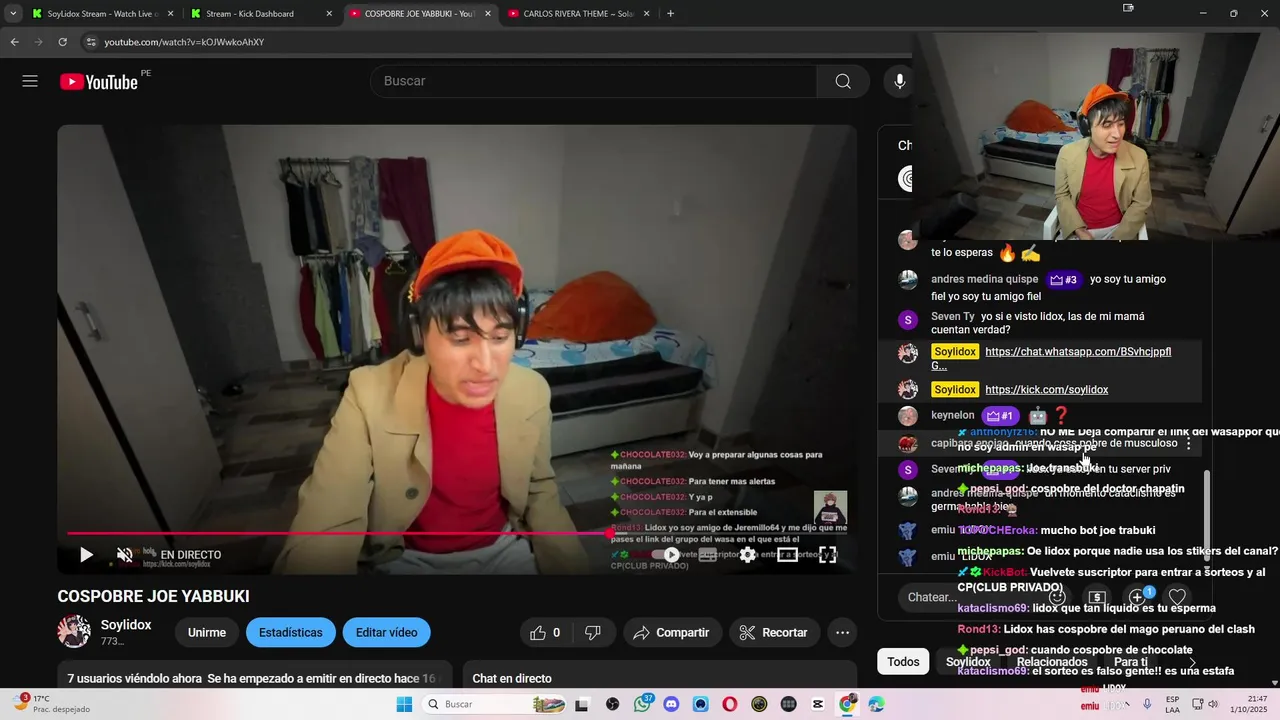This screenshot has height=720, width=1280.
Task: Open Opera browser from the taskbar
Action: (x=730, y=704)
